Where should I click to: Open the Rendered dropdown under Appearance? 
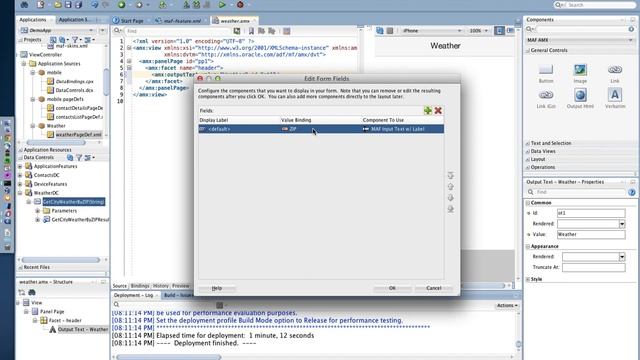click(622, 257)
